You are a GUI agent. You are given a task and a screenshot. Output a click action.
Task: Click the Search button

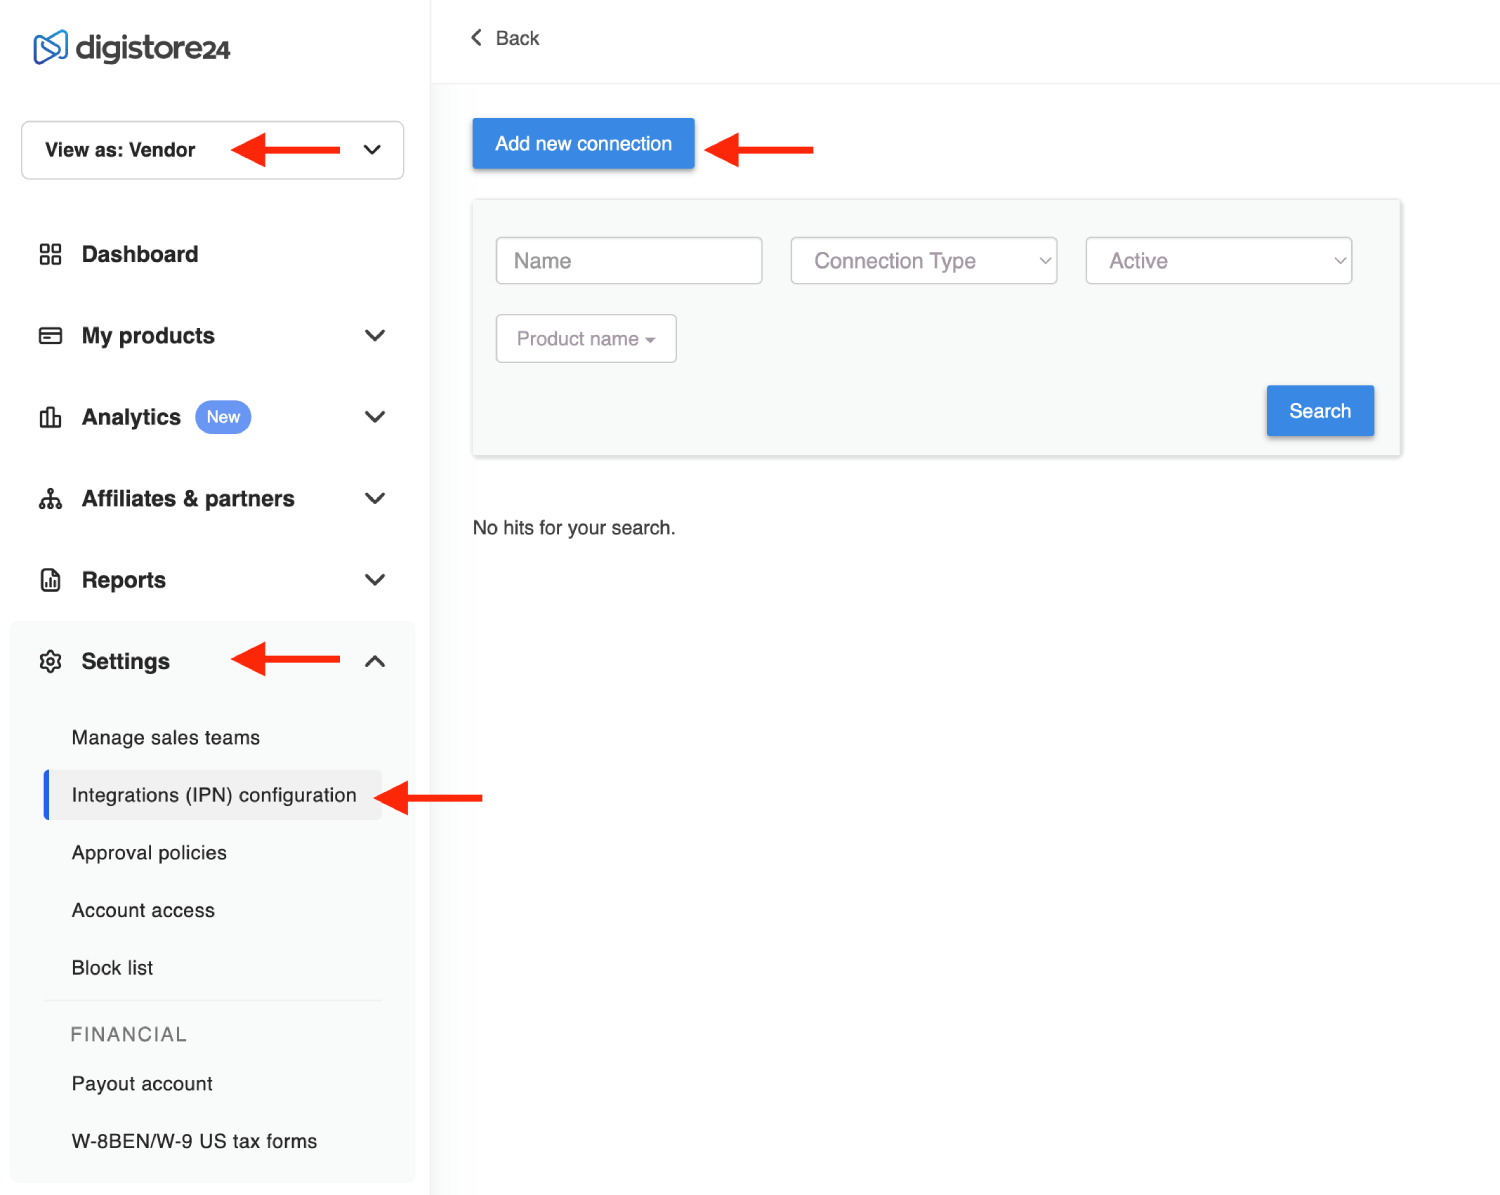pos(1320,411)
